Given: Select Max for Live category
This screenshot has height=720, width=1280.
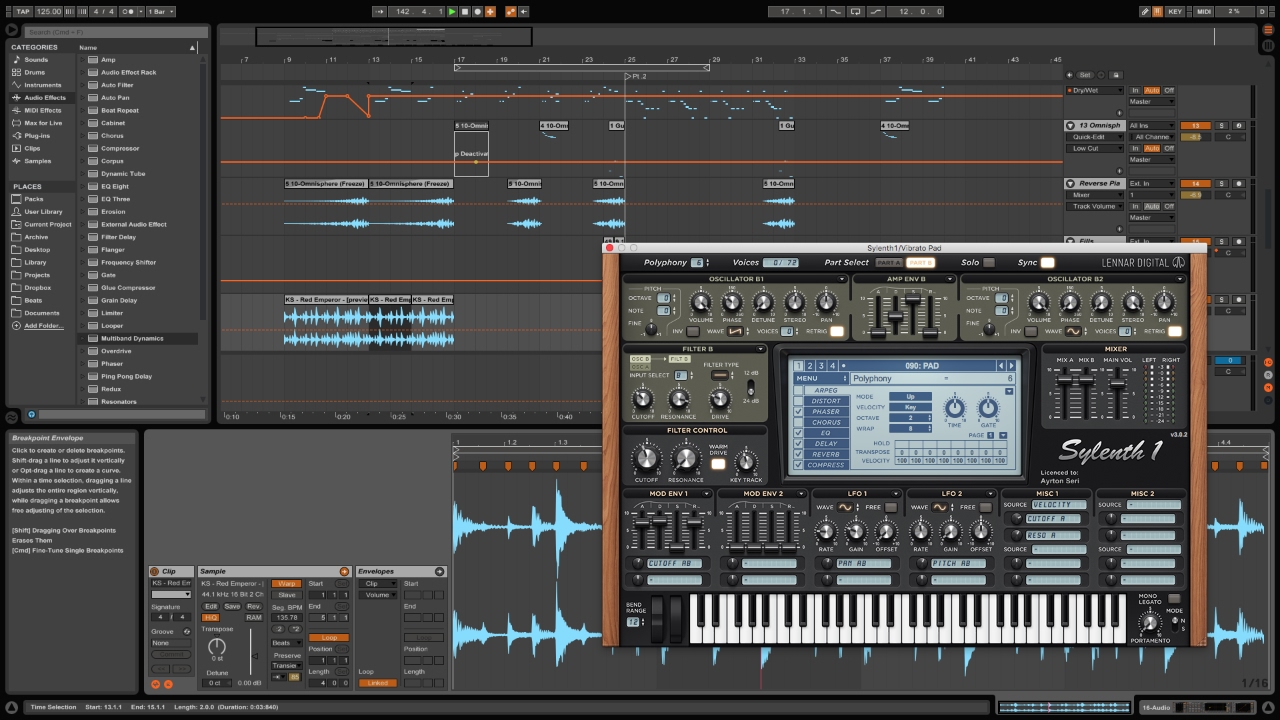Looking at the screenshot, I should 43,123.
